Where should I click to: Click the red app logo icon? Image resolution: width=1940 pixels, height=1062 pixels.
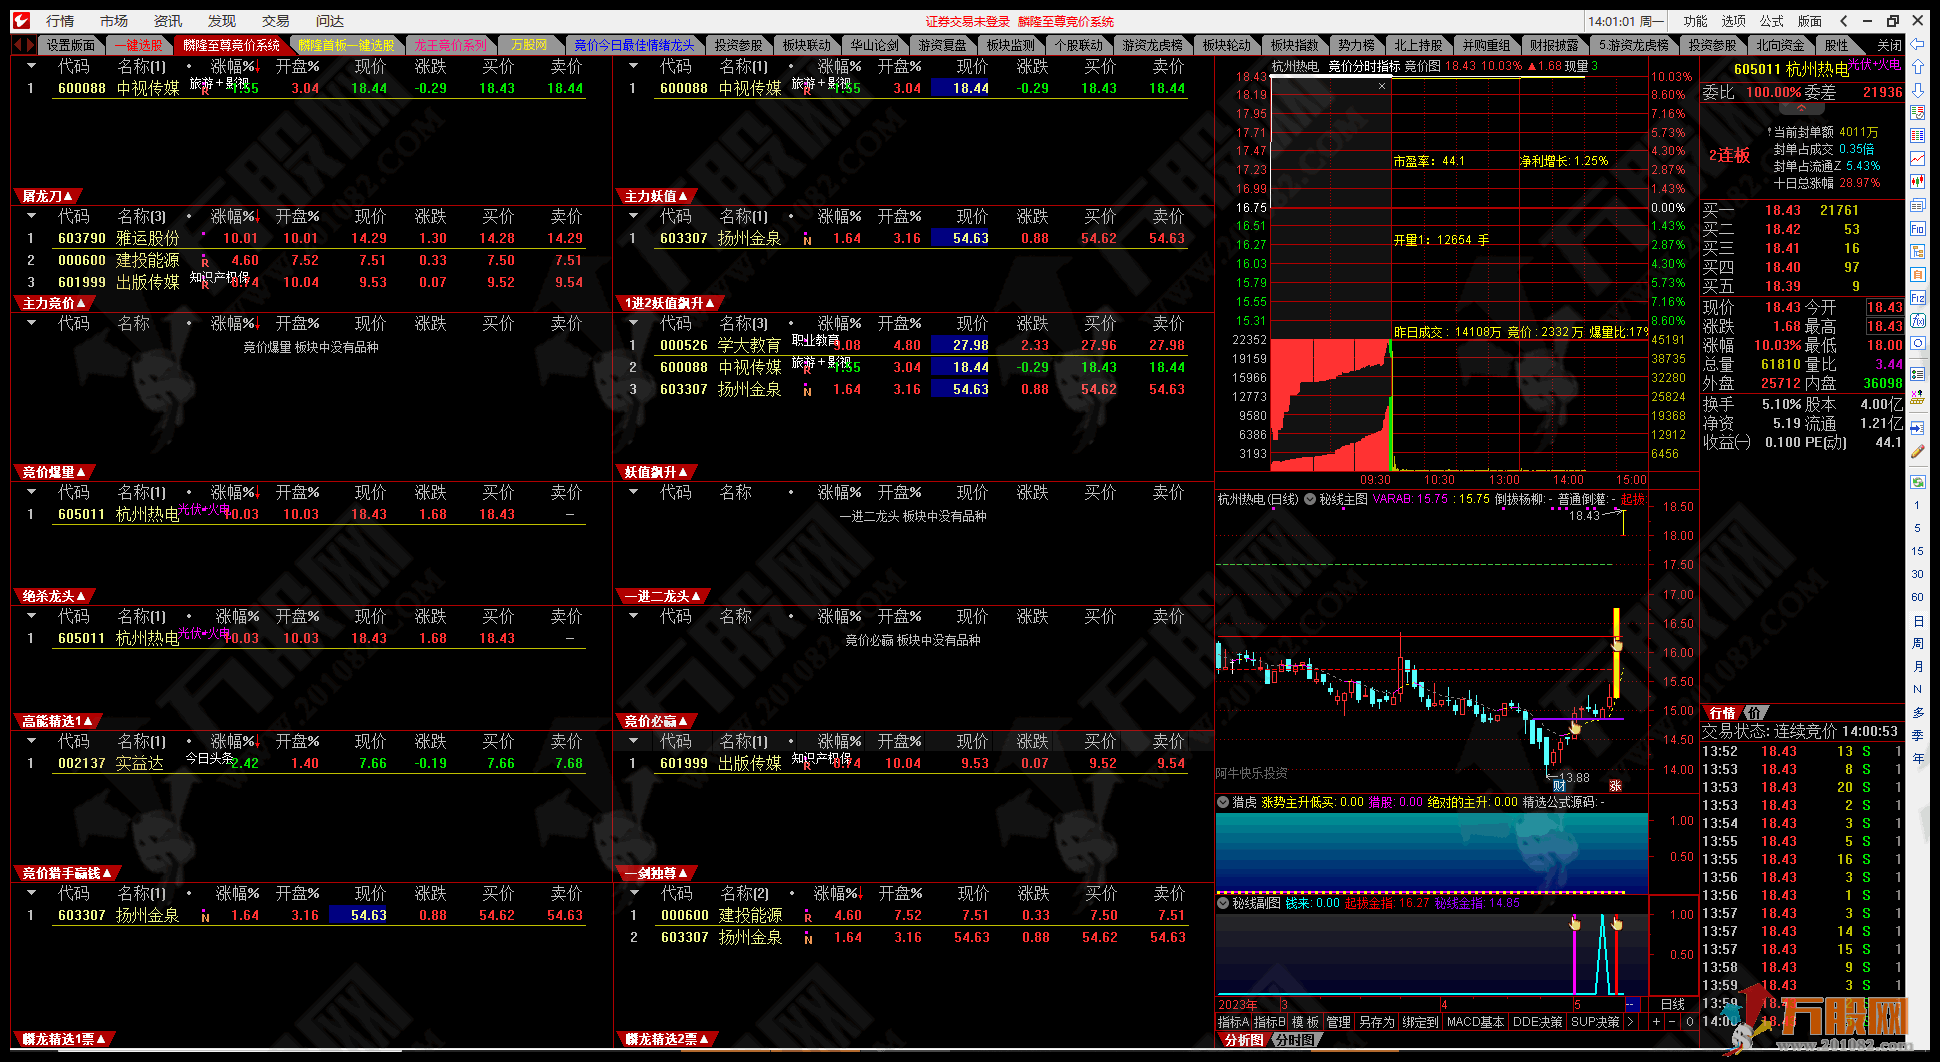[21, 20]
